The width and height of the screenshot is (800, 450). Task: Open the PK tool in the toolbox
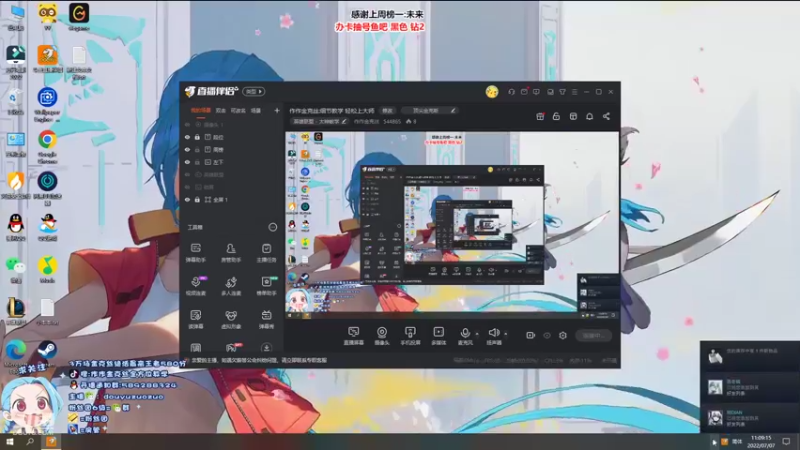point(232,348)
